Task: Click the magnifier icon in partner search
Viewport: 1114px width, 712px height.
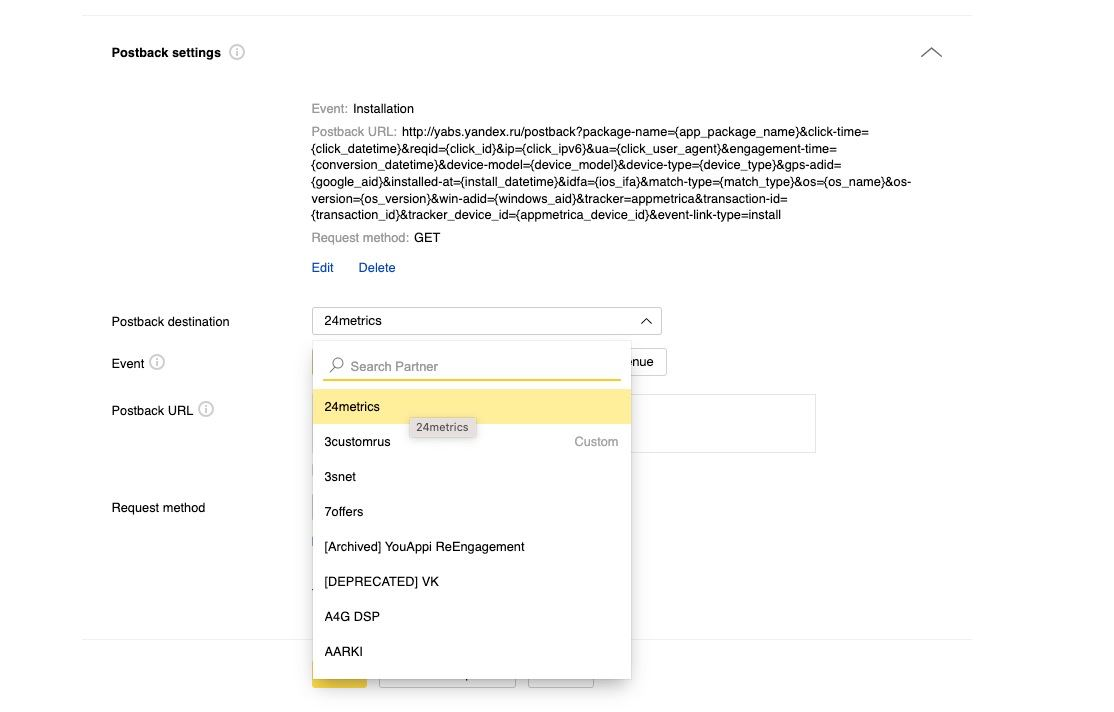Action: tap(337, 366)
